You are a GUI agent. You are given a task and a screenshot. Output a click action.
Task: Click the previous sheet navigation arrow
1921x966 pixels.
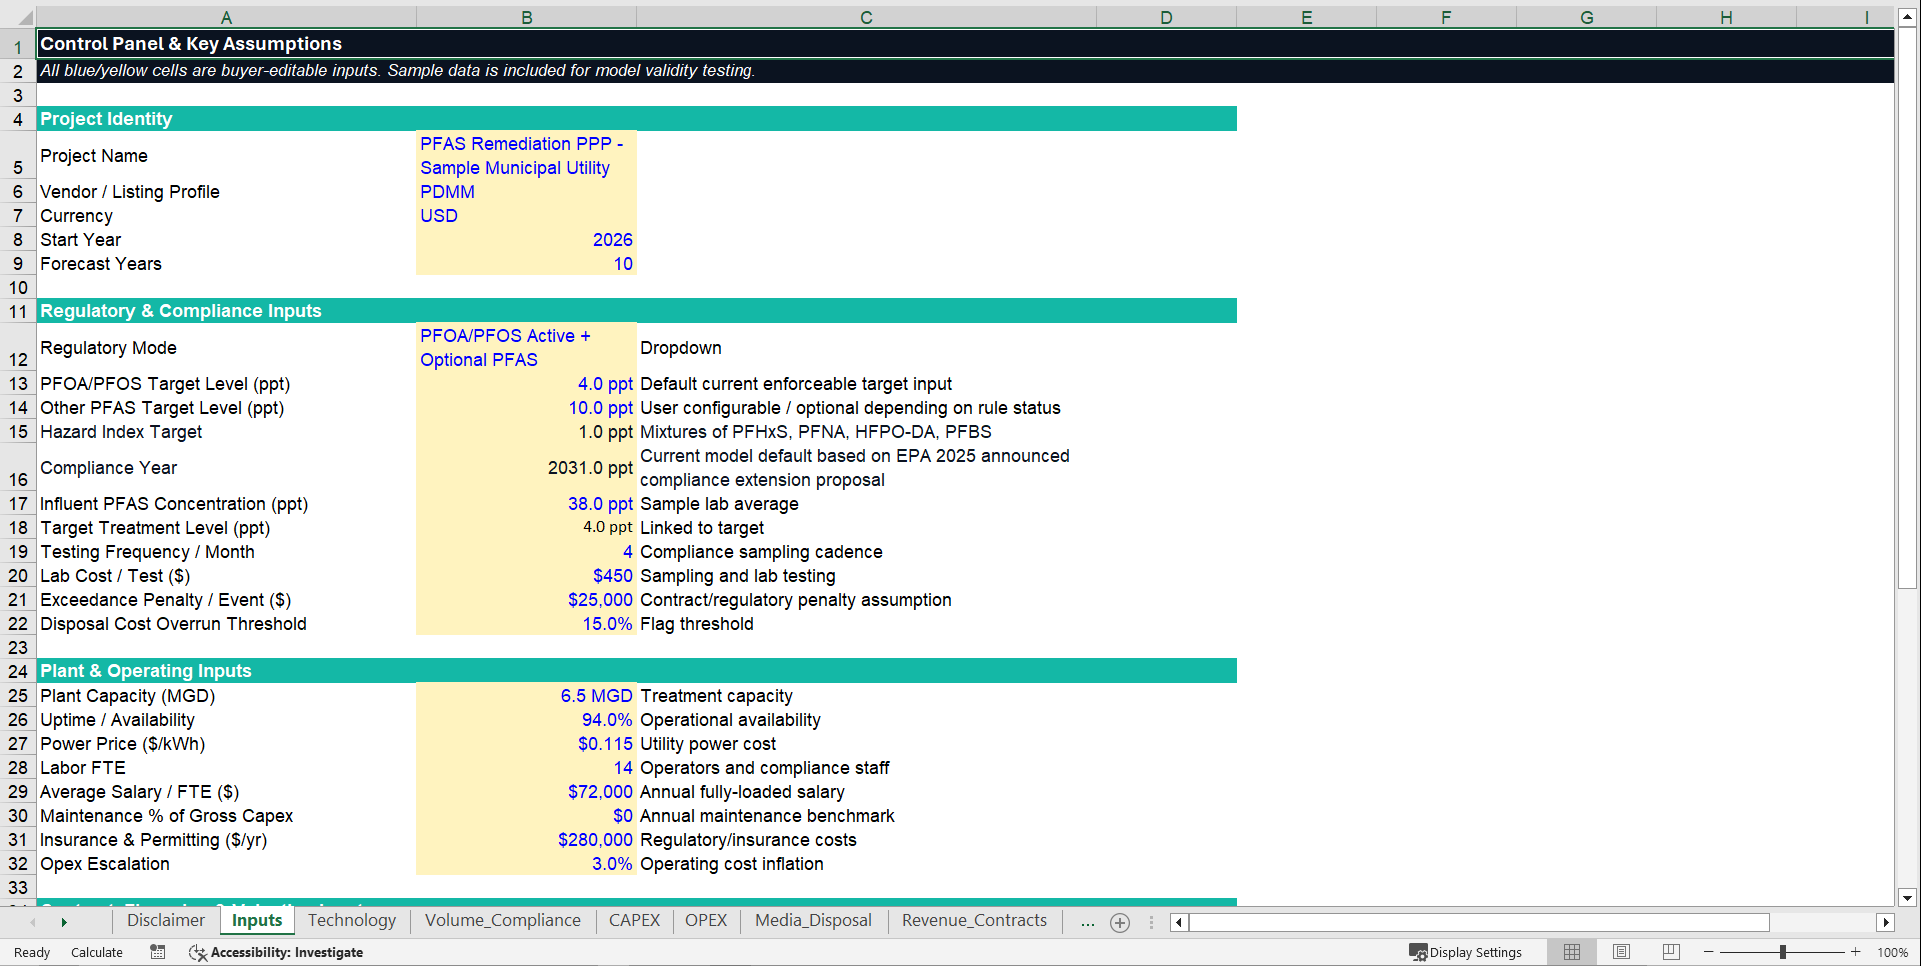pos(33,922)
